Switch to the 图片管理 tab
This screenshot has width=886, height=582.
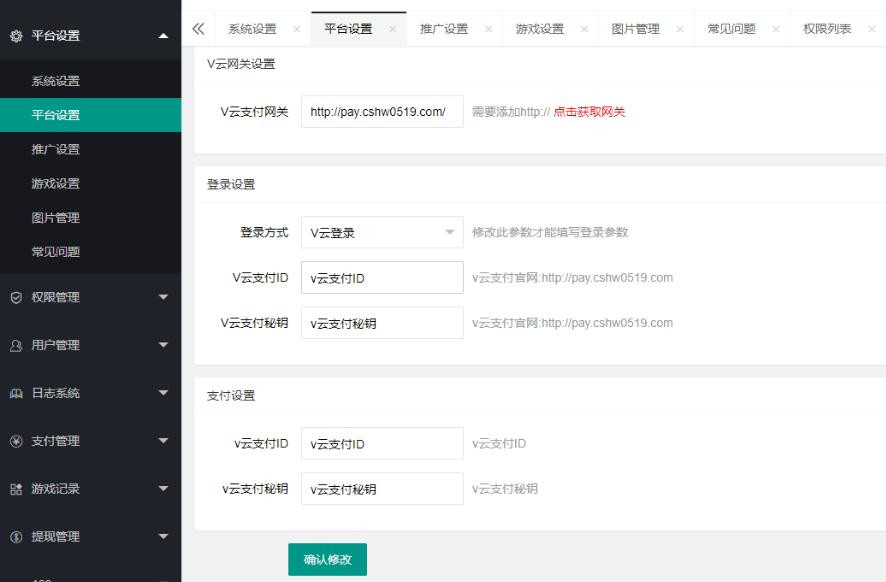click(635, 29)
